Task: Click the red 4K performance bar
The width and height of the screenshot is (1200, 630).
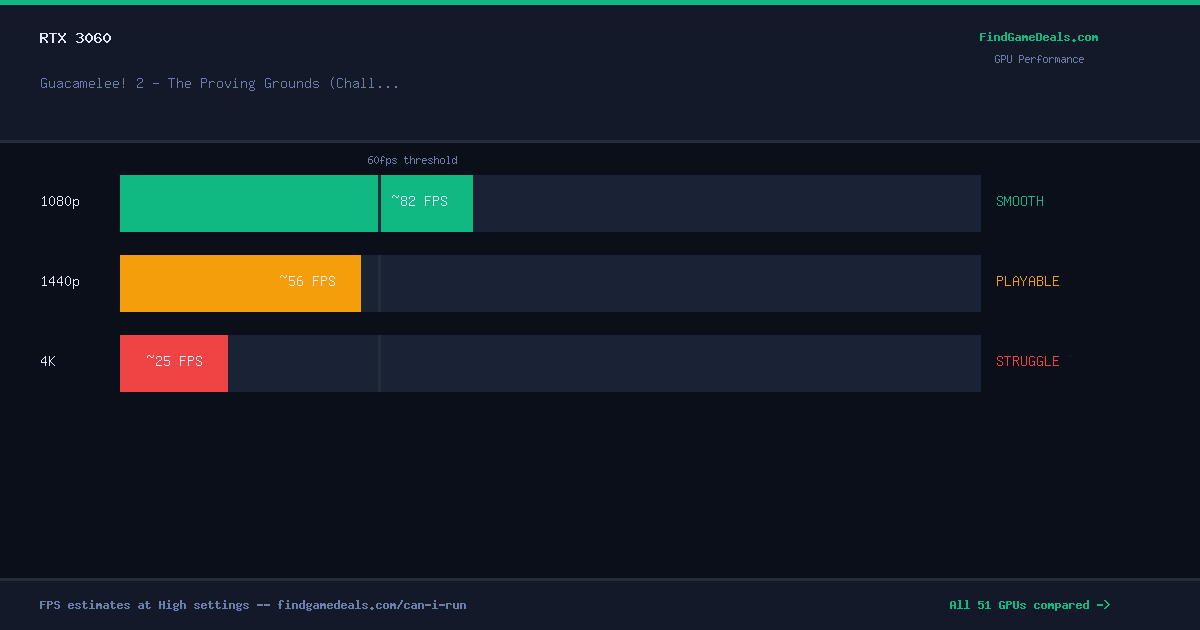Action: point(174,363)
